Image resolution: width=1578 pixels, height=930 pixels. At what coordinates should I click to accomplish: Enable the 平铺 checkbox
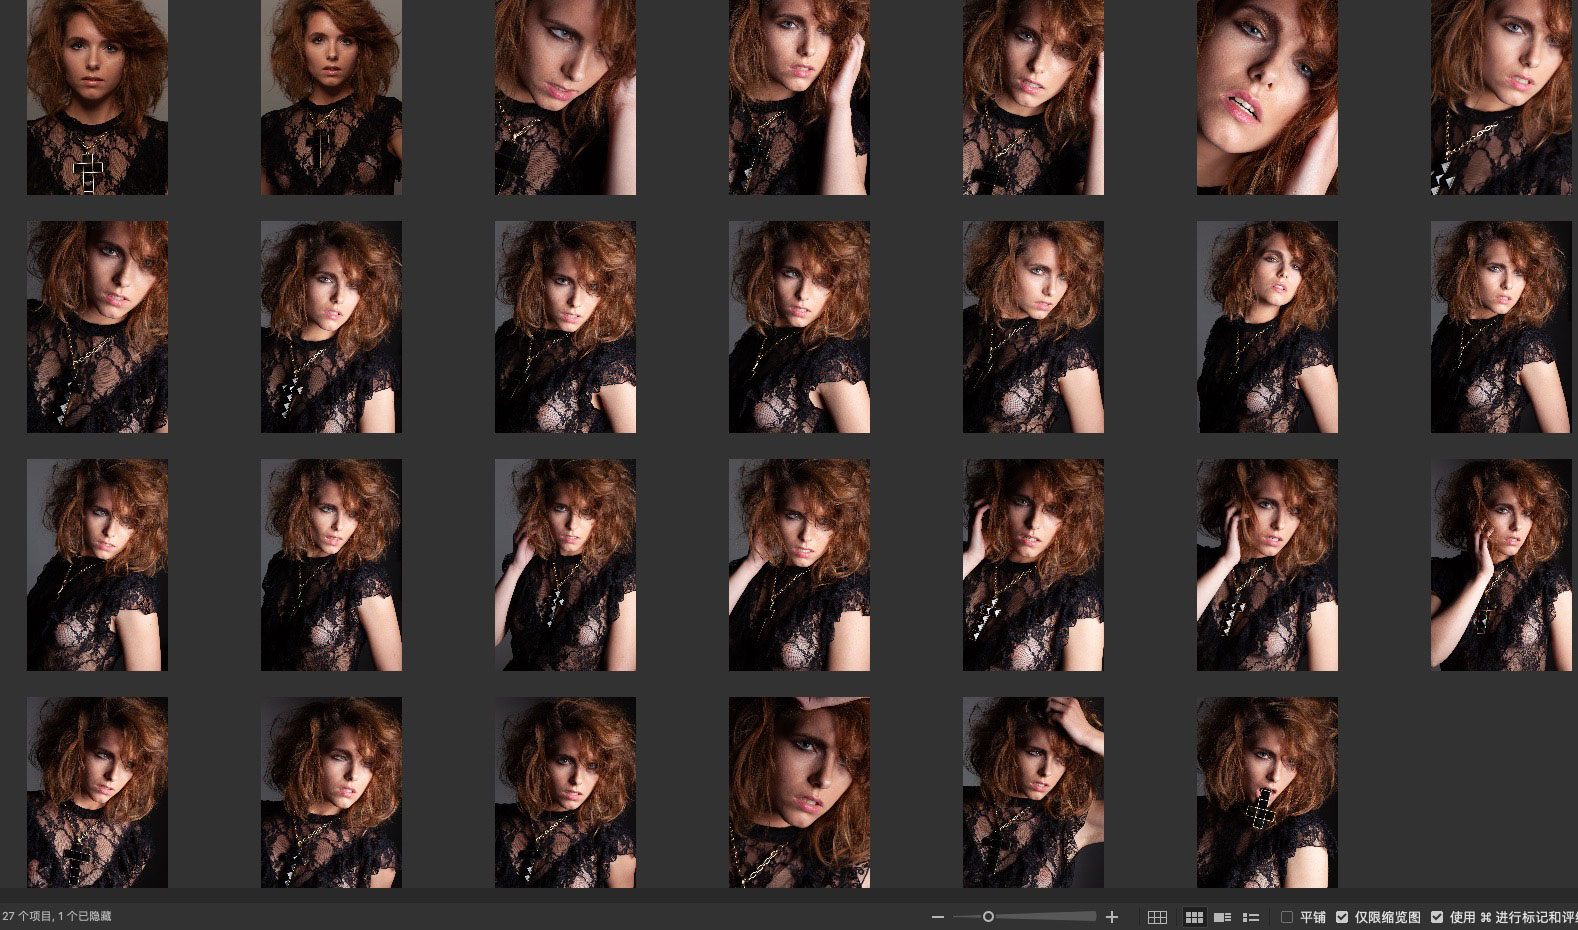click(1287, 917)
